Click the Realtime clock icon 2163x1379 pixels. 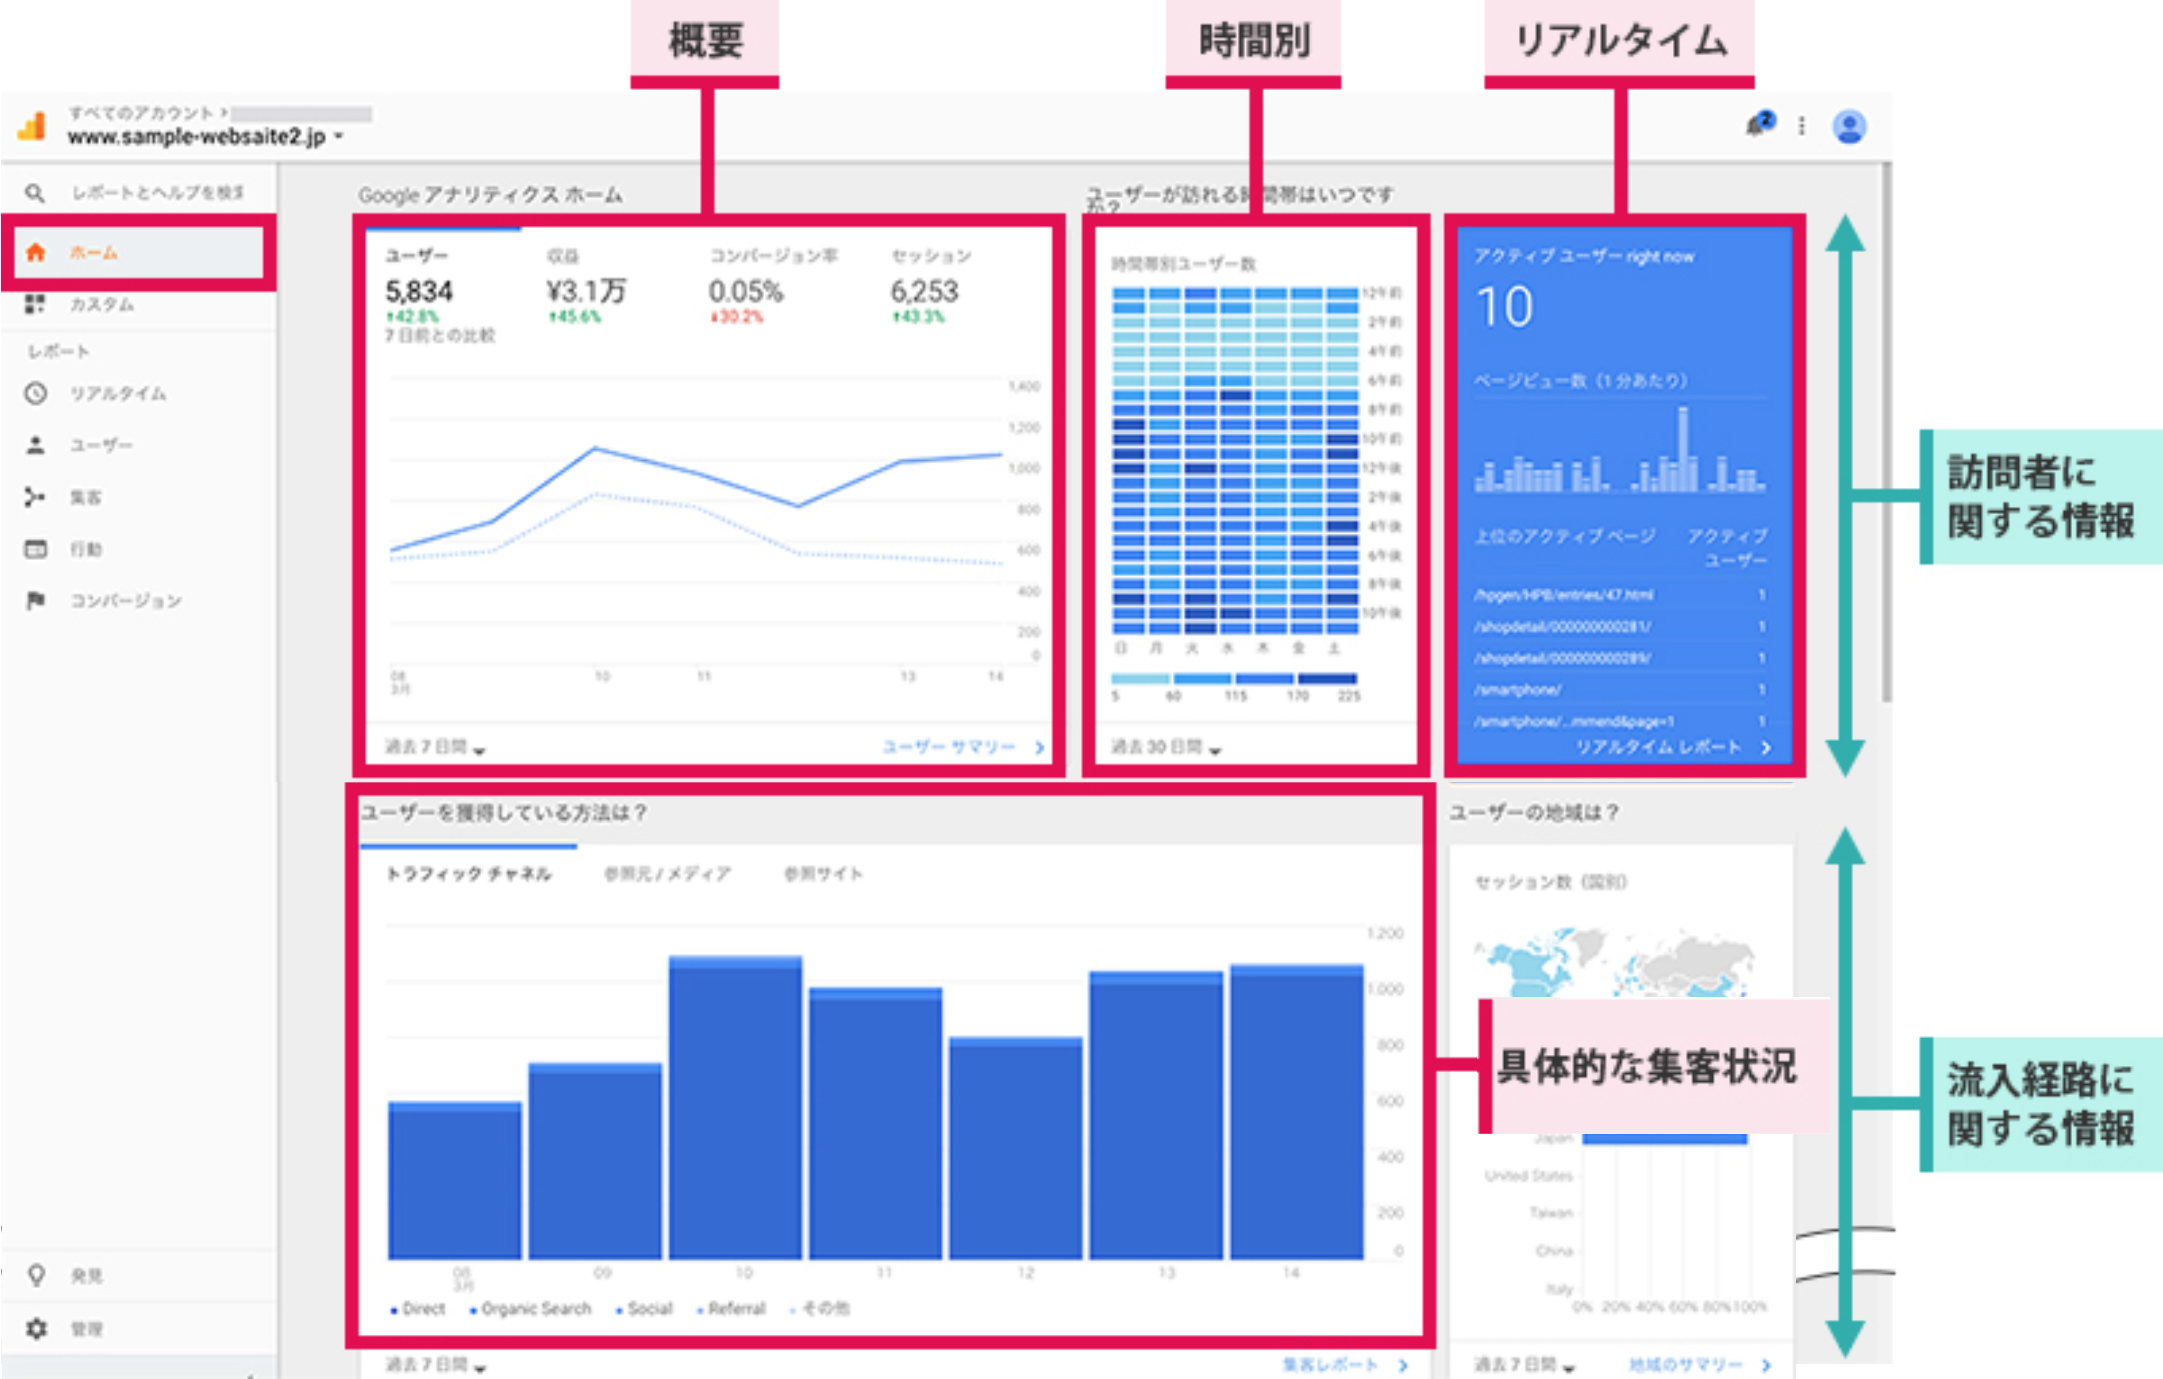pos(36,393)
